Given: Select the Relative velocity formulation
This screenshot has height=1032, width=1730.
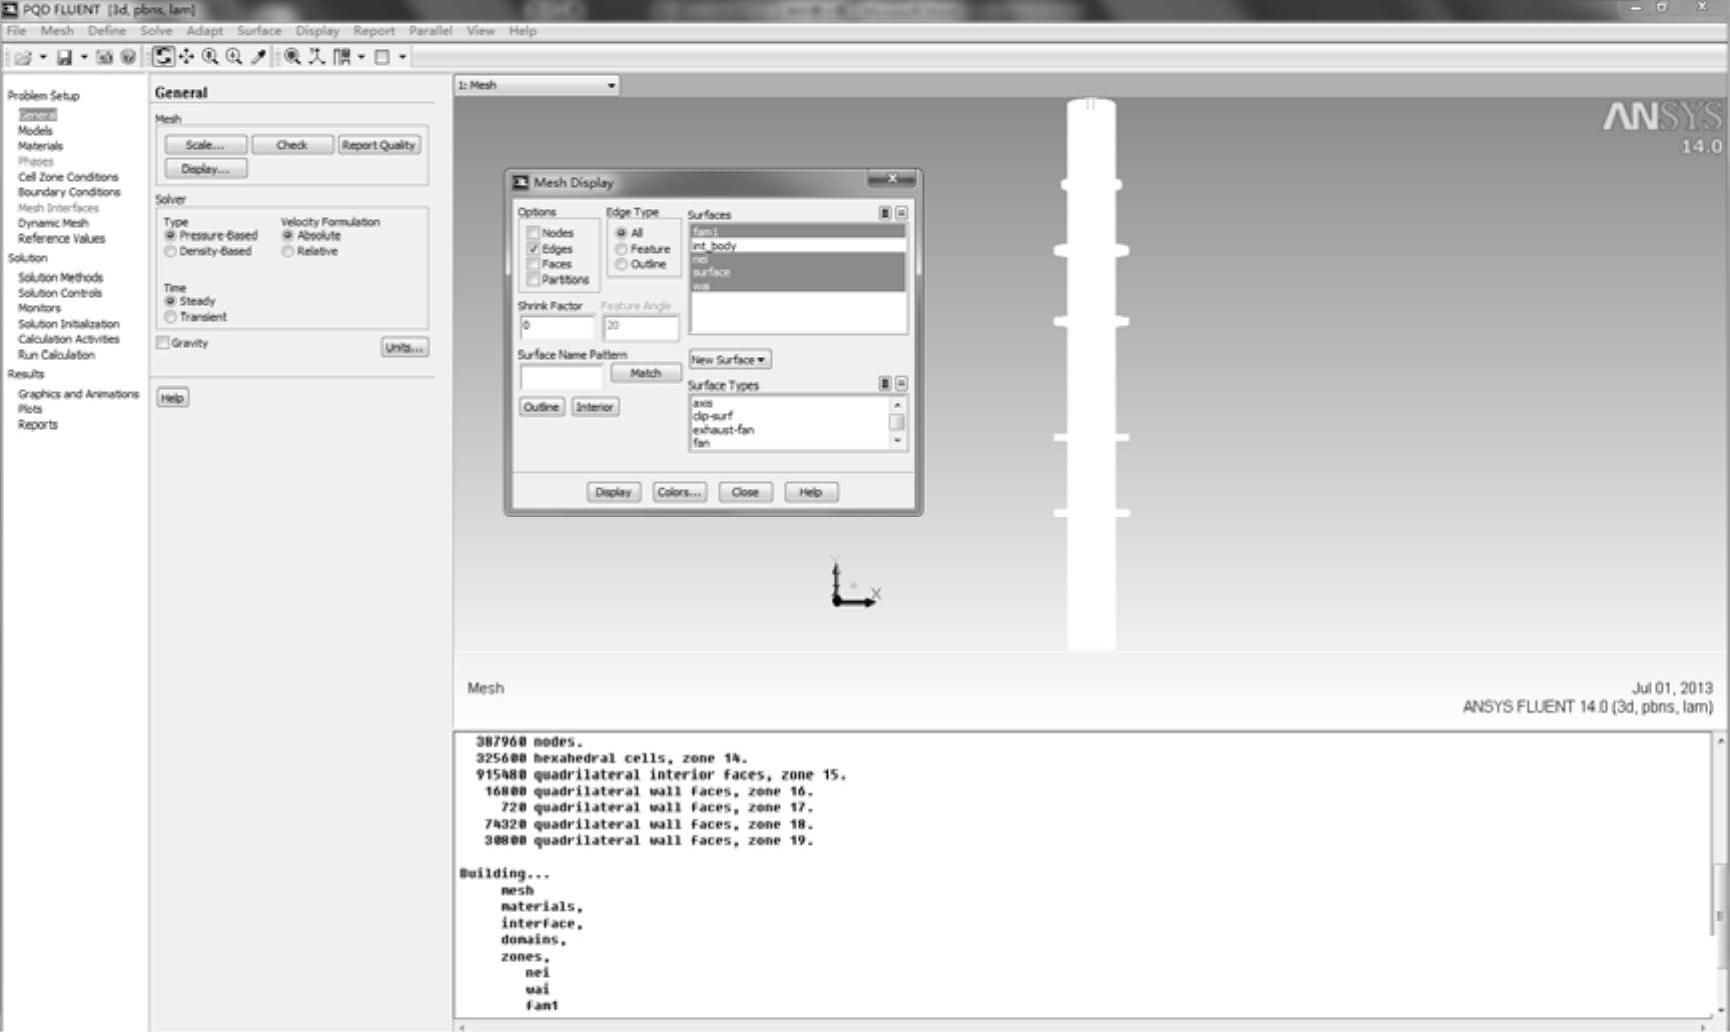Looking at the screenshot, I should tap(288, 251).
